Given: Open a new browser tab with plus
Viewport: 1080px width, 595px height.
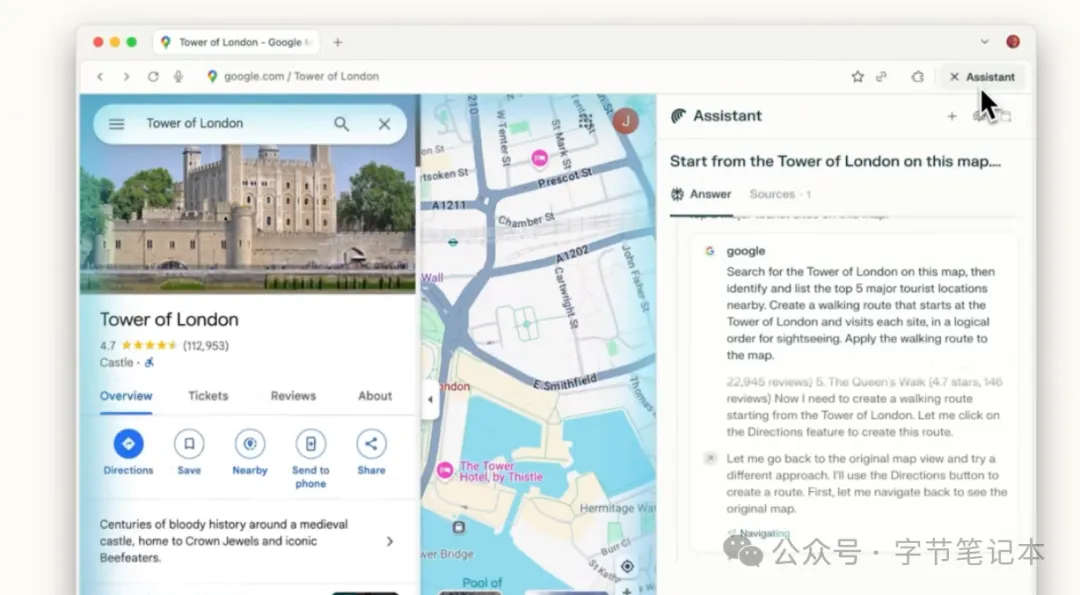Looking at the screenshot, I should click(x=338, y=42).
